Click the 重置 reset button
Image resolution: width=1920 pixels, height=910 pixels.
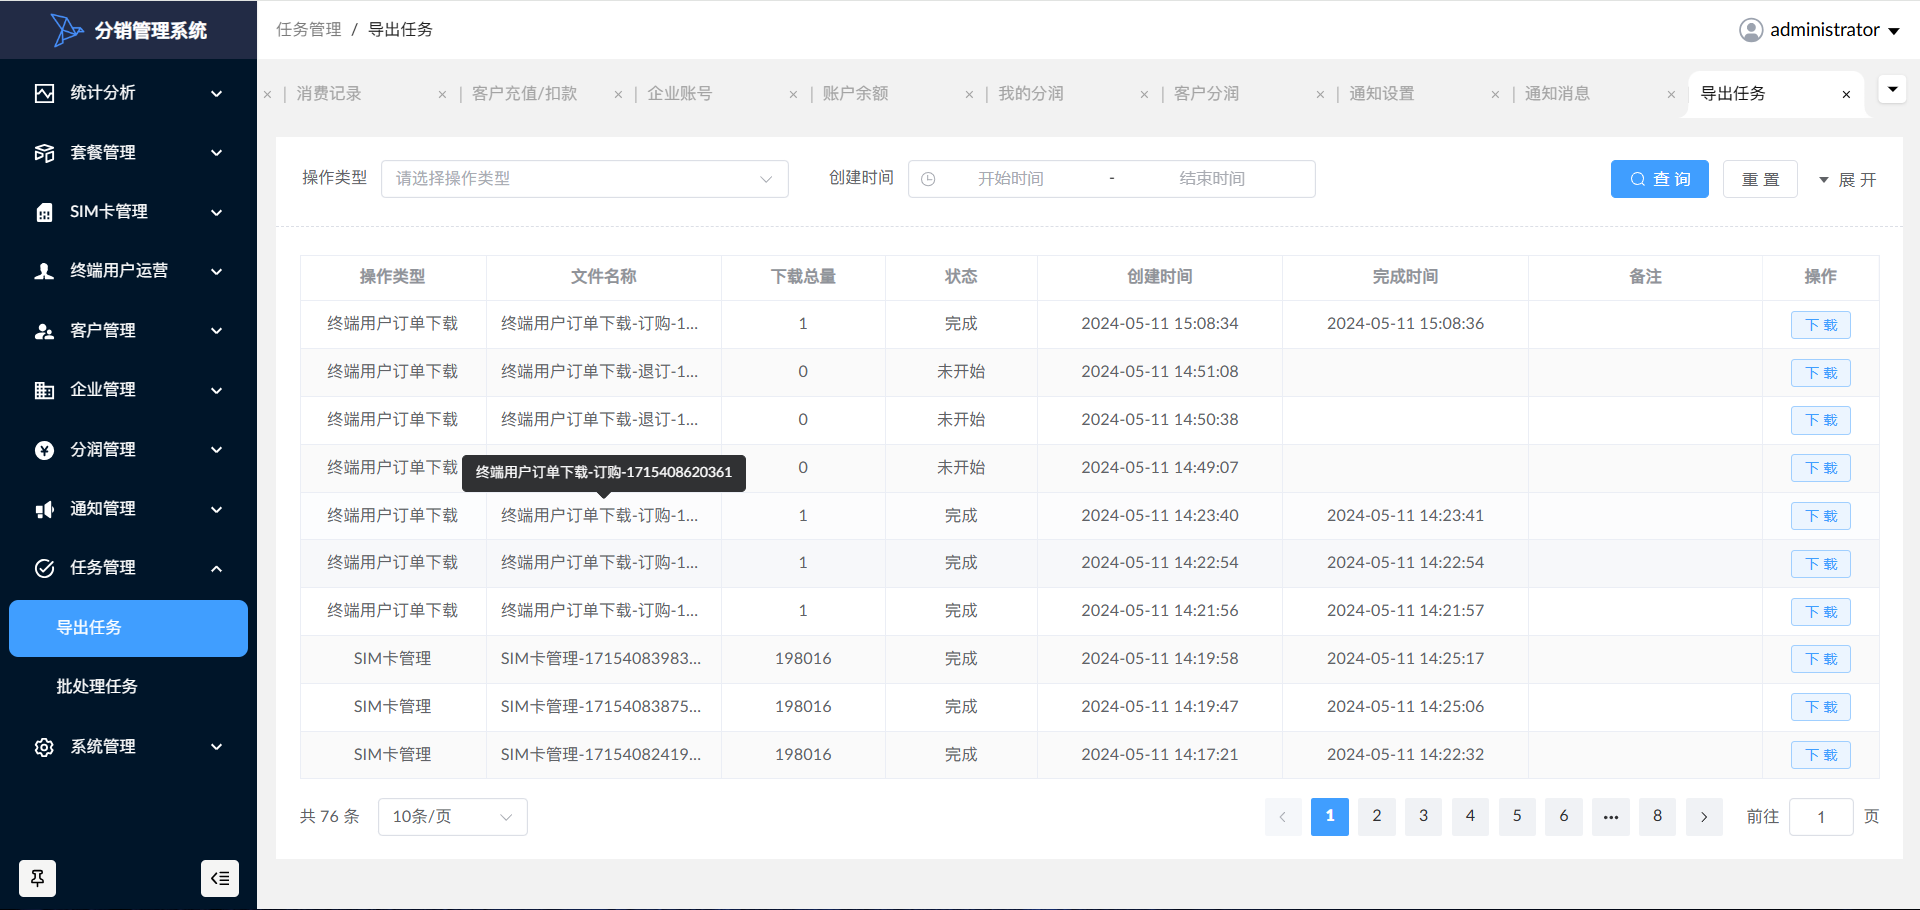click(x=1760, y=179)
